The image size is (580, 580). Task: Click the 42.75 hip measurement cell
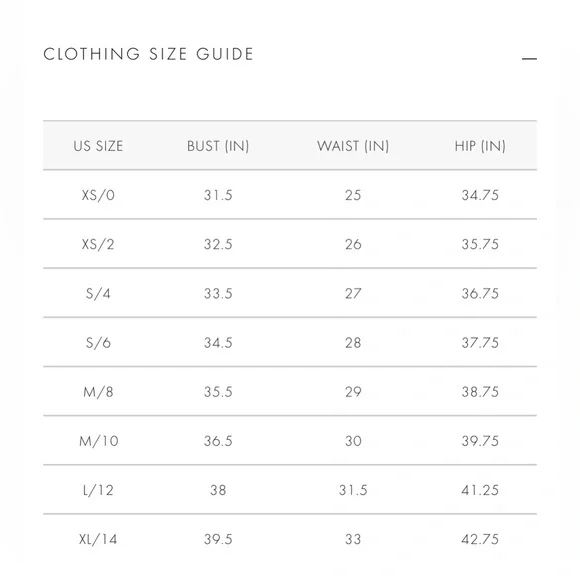[x=480, y=539]
